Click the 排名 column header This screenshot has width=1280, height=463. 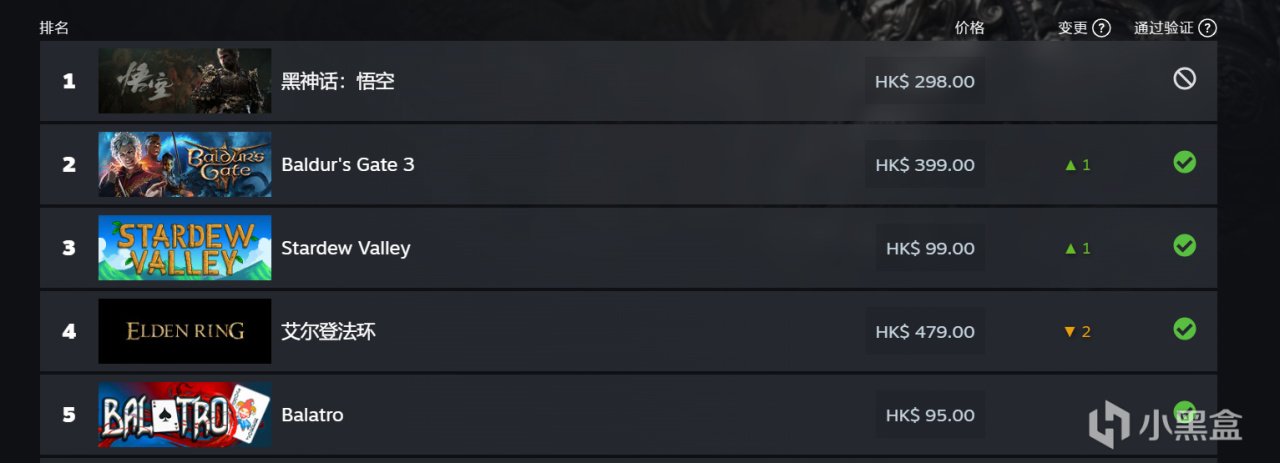coord(54,28)
